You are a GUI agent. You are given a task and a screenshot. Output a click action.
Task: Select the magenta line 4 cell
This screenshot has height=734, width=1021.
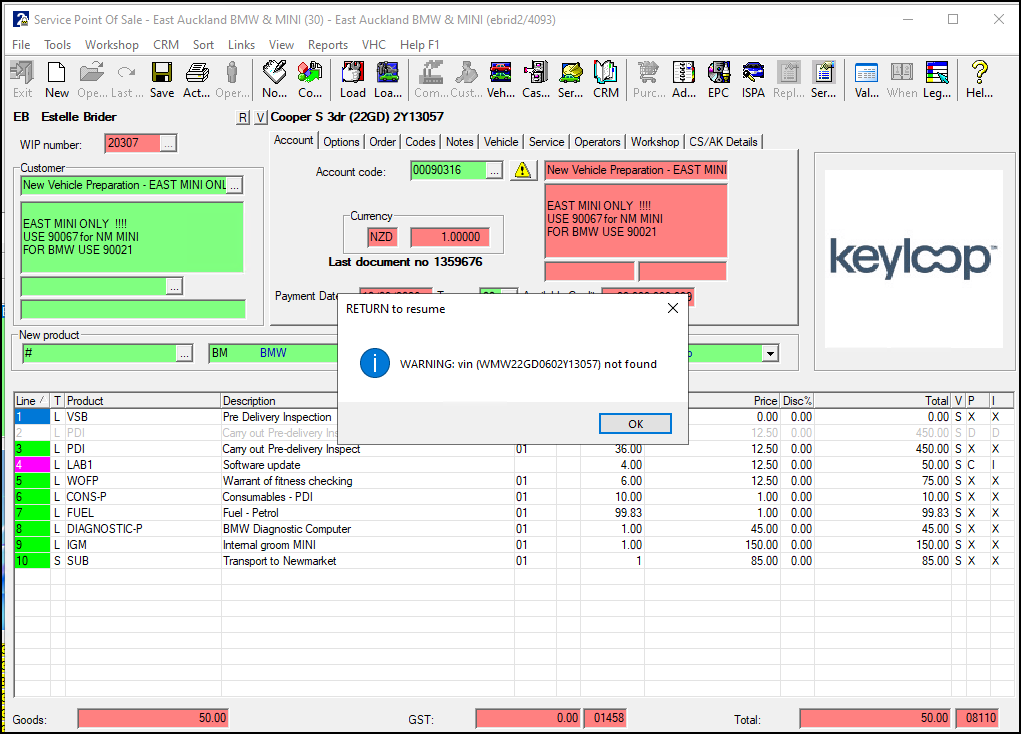[x=32, y=465]
